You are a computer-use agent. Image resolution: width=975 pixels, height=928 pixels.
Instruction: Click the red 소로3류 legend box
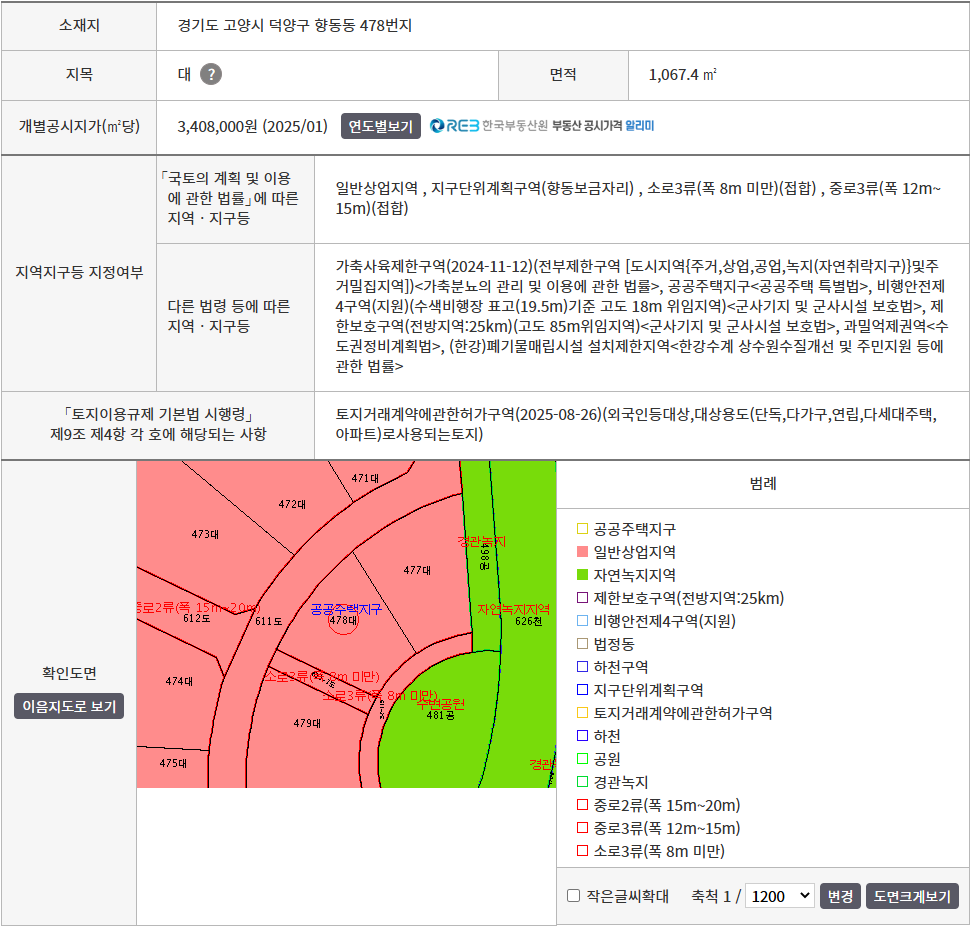click(583, 851)
